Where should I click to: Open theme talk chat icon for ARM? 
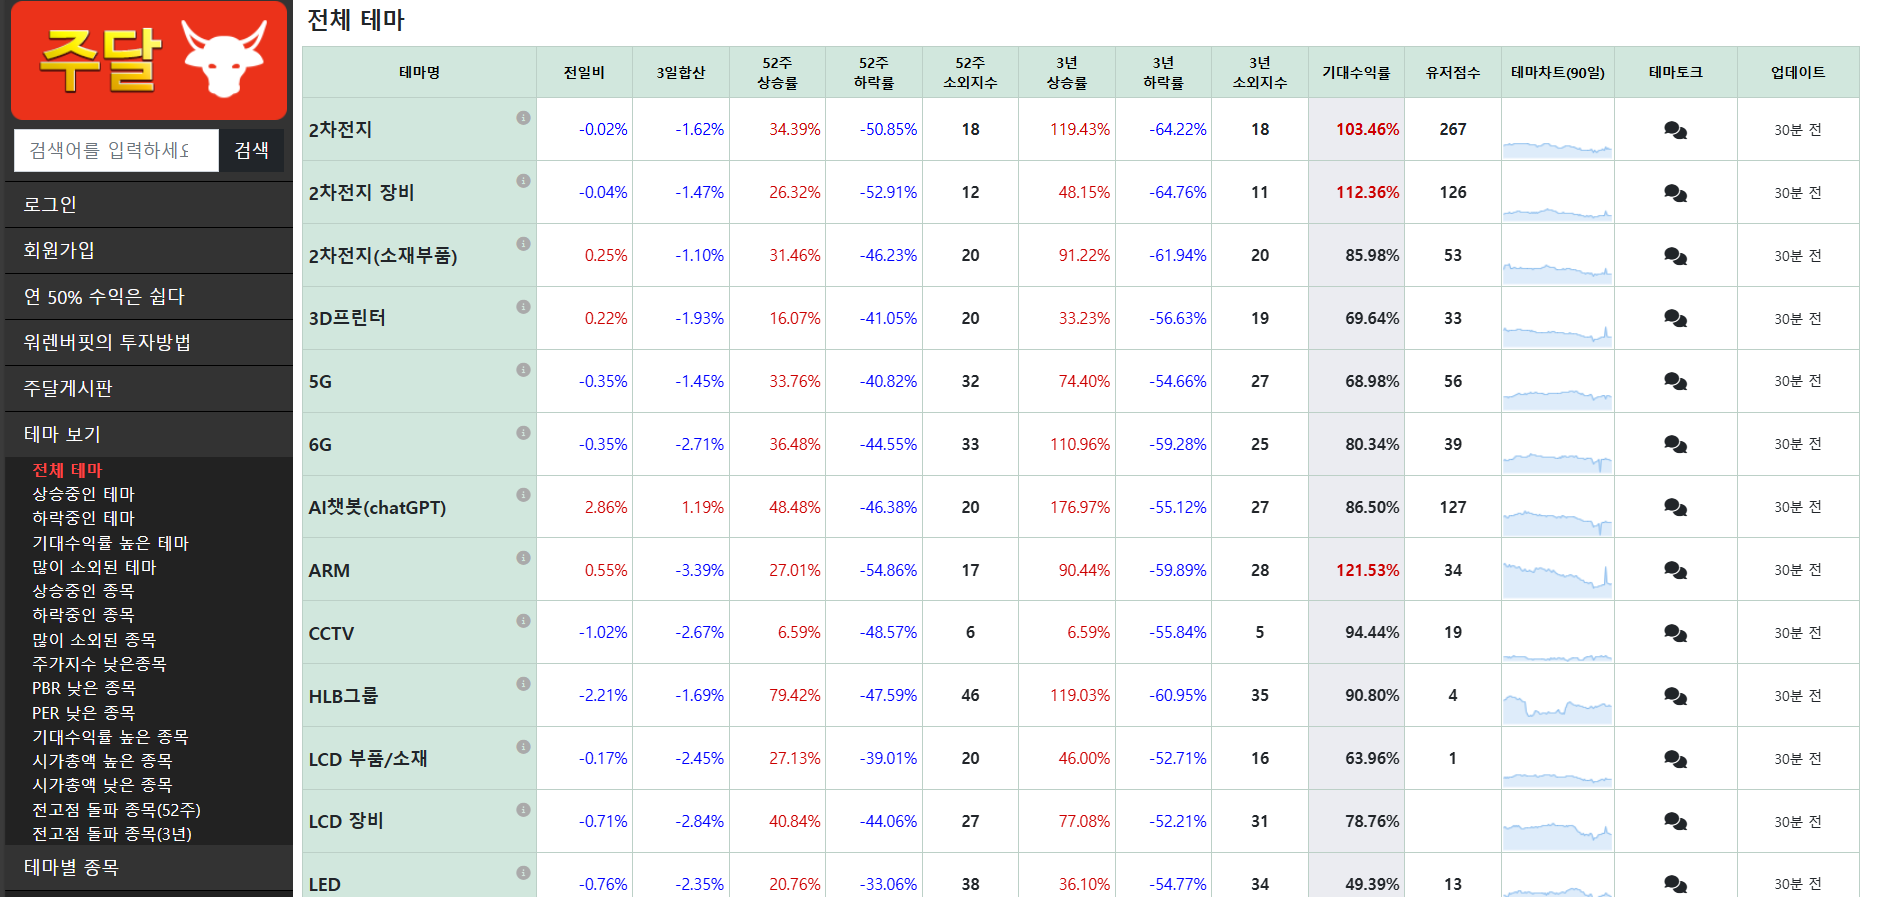pyautogui.click(x=1675, y=570)
